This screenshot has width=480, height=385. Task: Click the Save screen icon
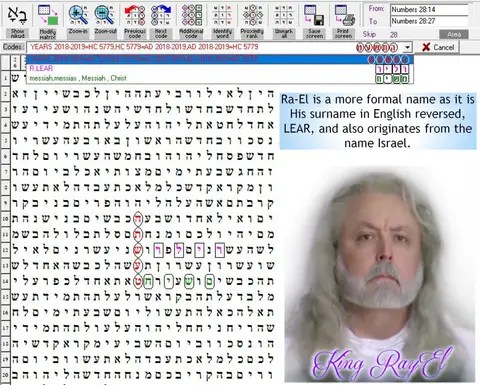[x=314, y=15]
